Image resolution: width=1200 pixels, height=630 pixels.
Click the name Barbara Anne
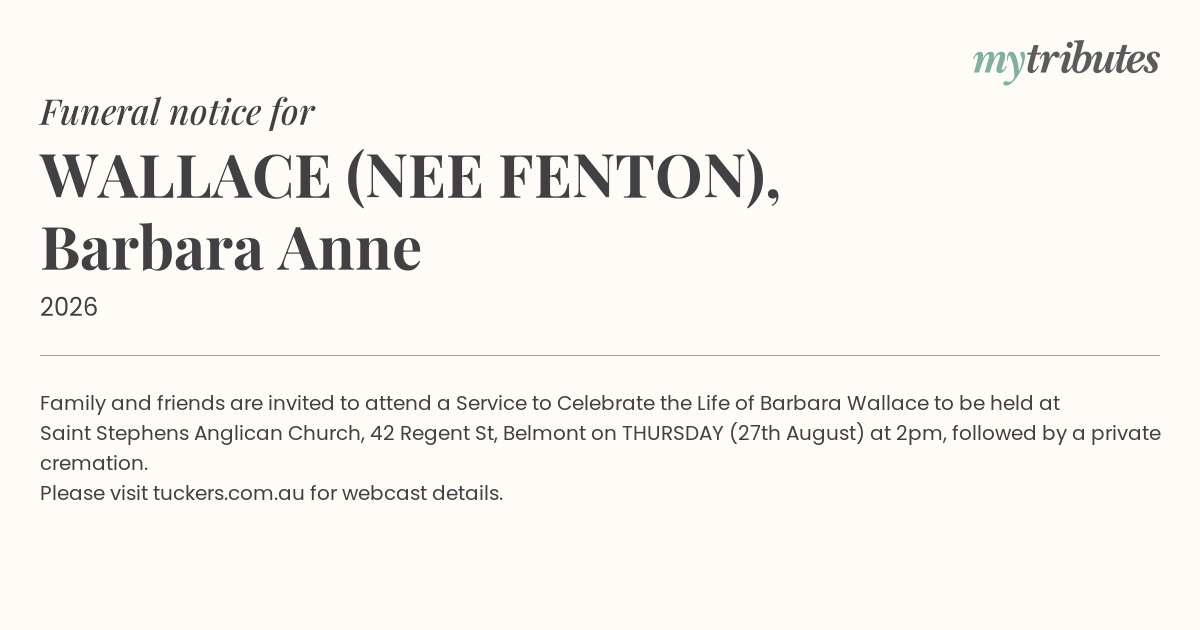231,249
